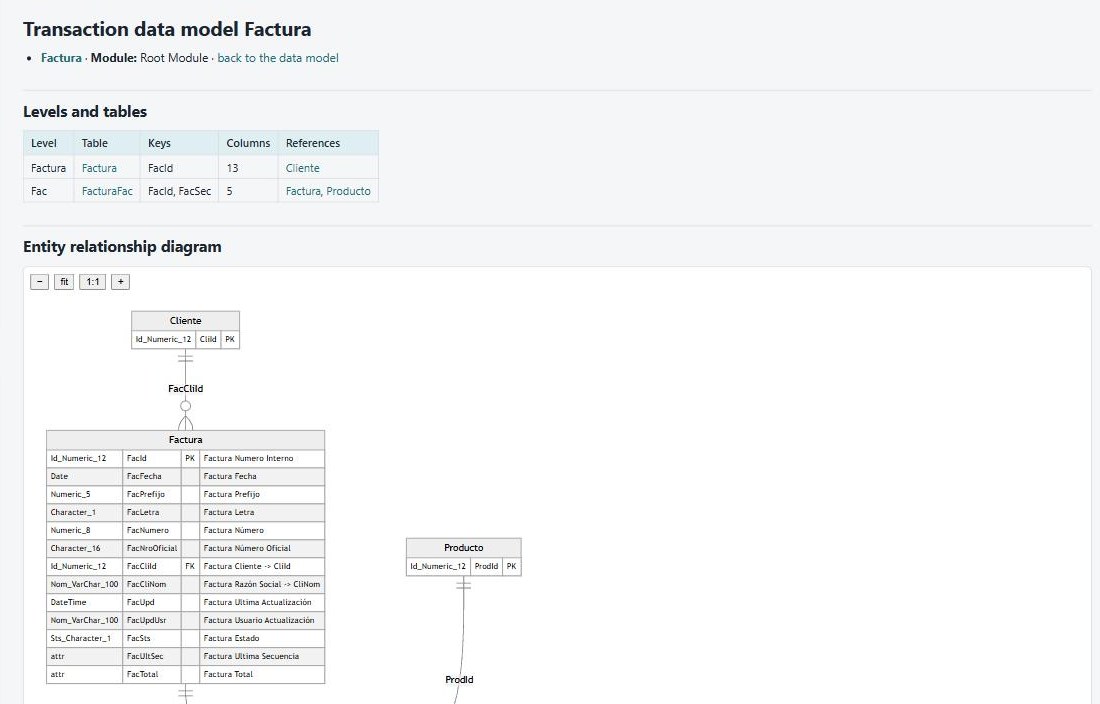Open the Factura table link in the Levels table
This screenshot has width=1100, height=704.
[99, 168]
